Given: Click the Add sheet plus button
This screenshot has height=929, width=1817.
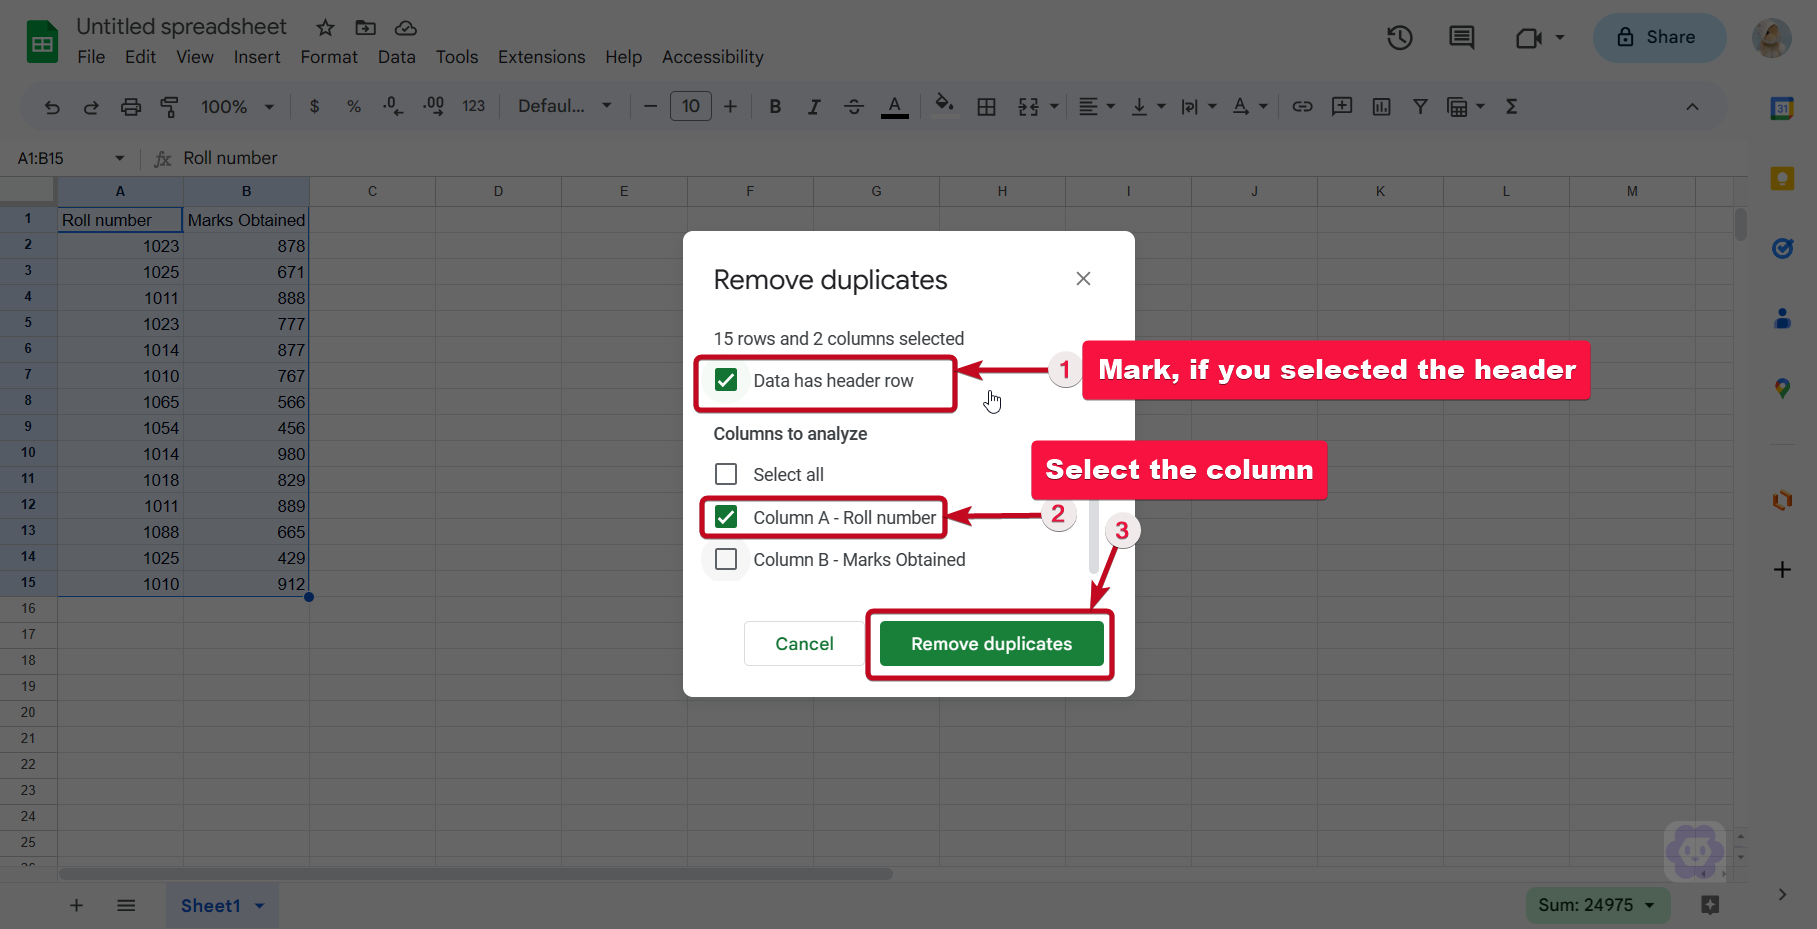Looking at the screenshot, I should pos(76,906).
